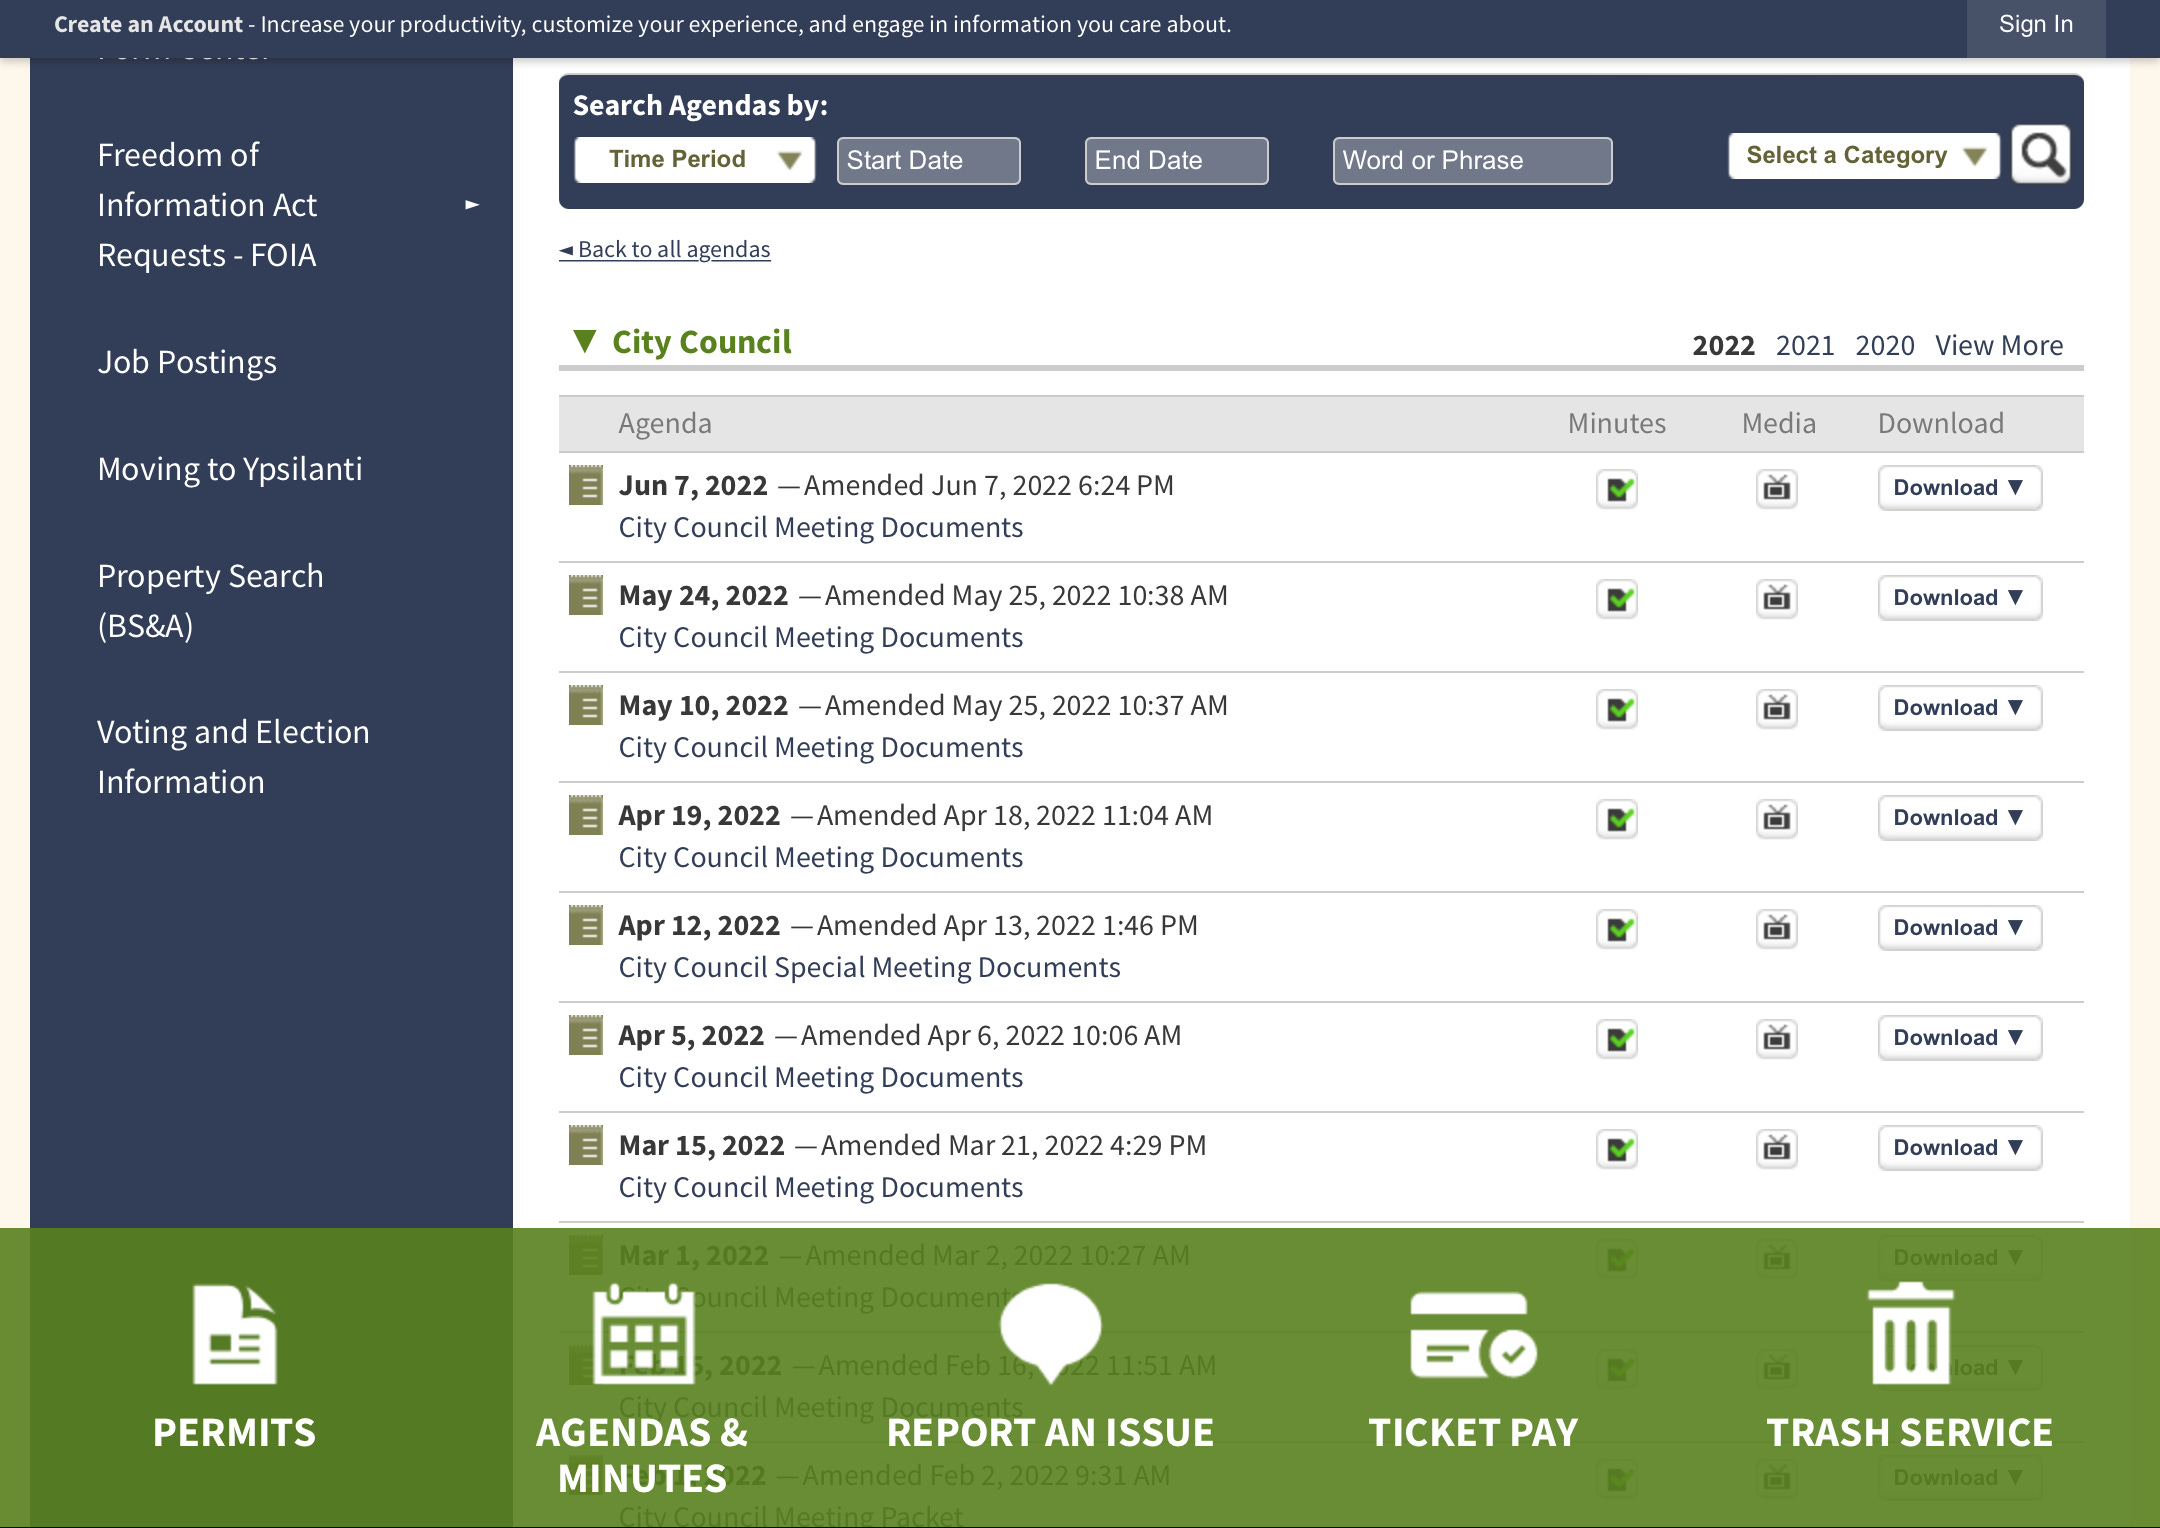Open minutes icon for Apr 19, 2022
The height and width of the screenshot is (1528, 2160).
[x=1616, y=819]
